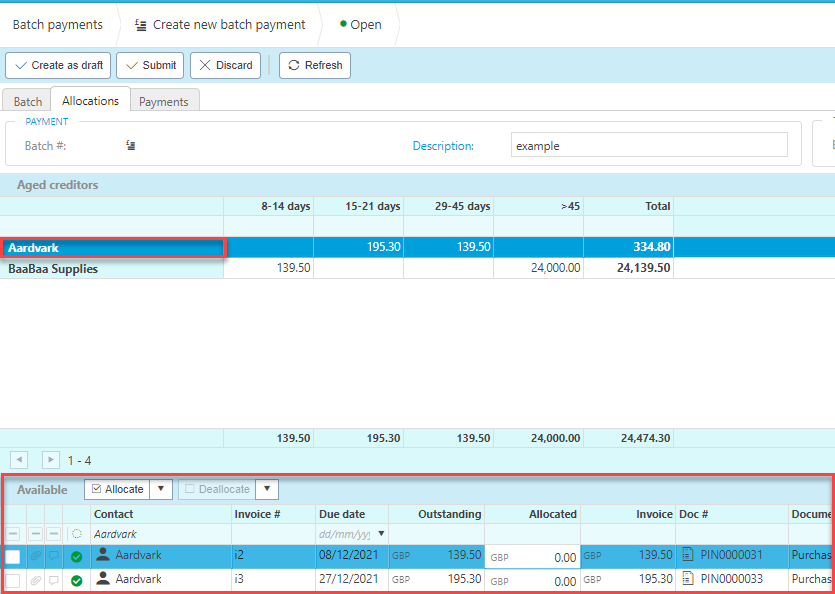Screen dimensions: 835x594
Task: Click the green status check in the i2 row
Action: click(76, 556)
